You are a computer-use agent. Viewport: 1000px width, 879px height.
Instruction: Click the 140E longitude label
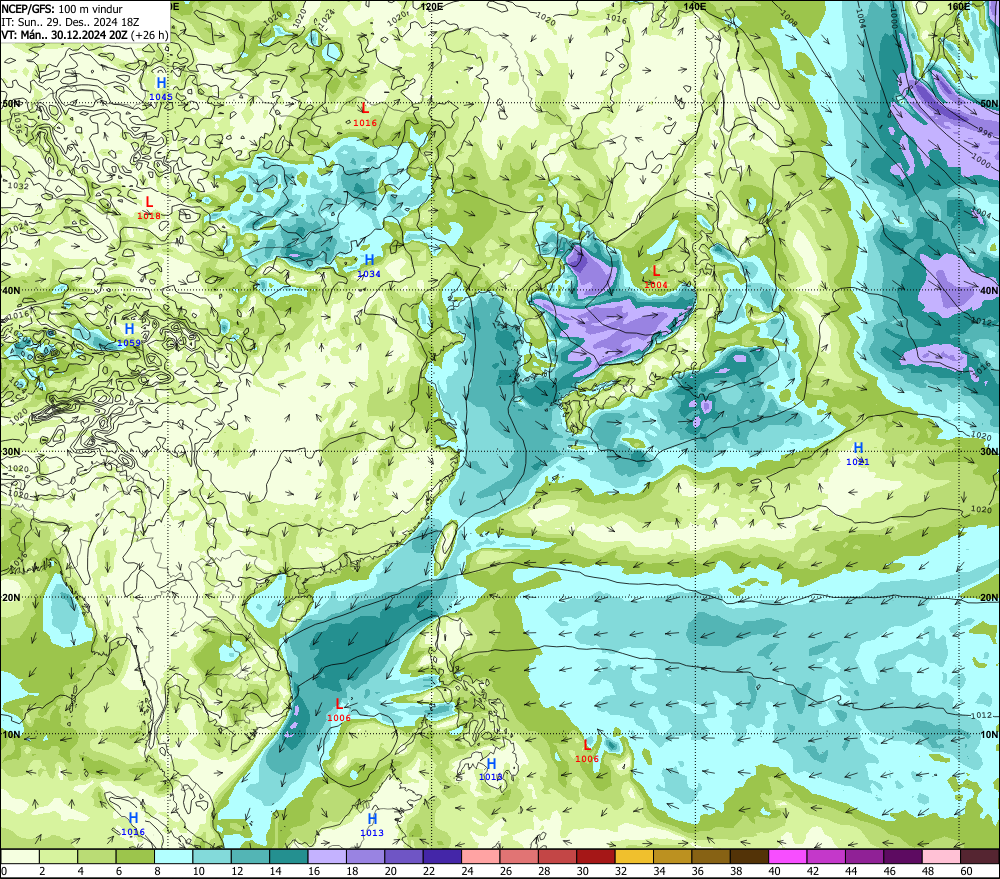(x=695, y=6)
